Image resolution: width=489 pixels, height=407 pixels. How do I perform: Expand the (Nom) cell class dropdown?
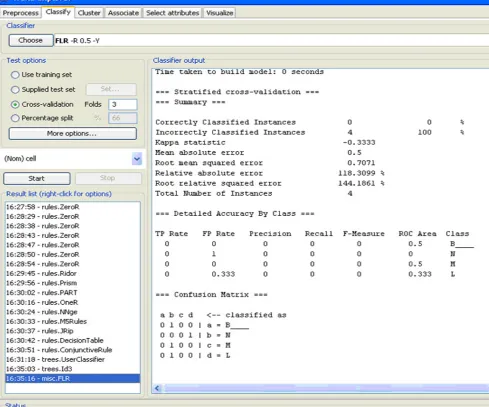tap(137, 159)
